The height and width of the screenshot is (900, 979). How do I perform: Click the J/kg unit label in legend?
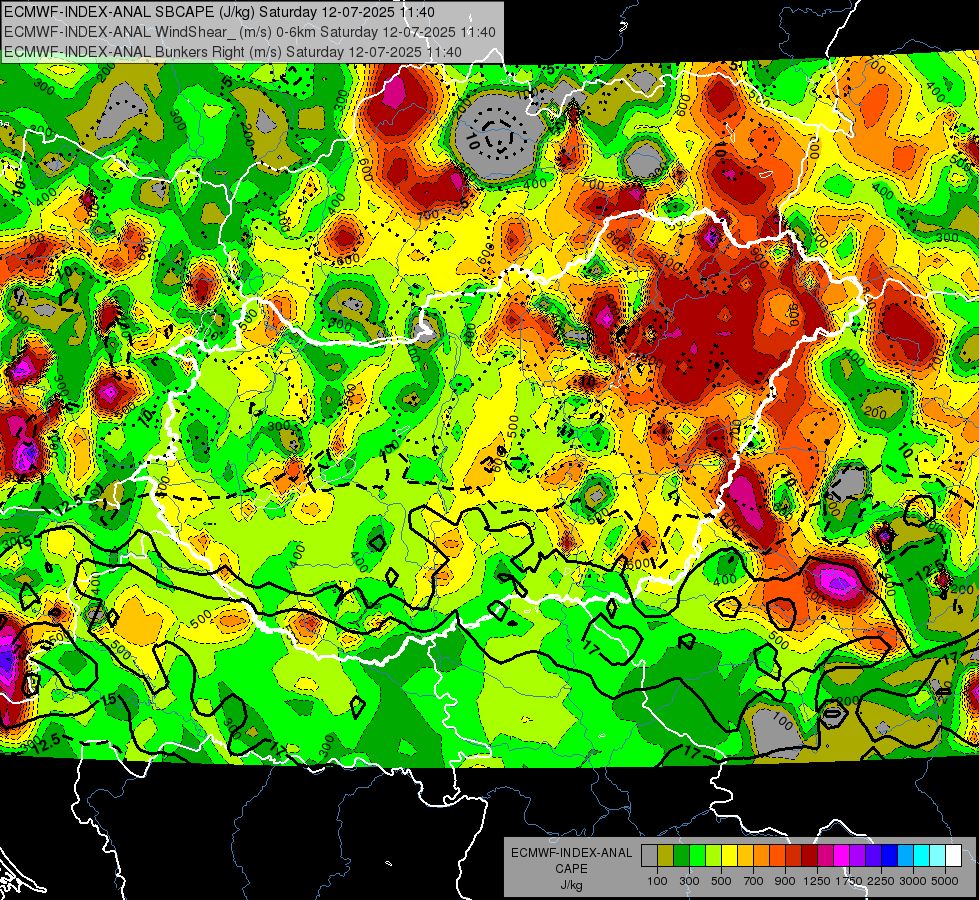(571, 885)
